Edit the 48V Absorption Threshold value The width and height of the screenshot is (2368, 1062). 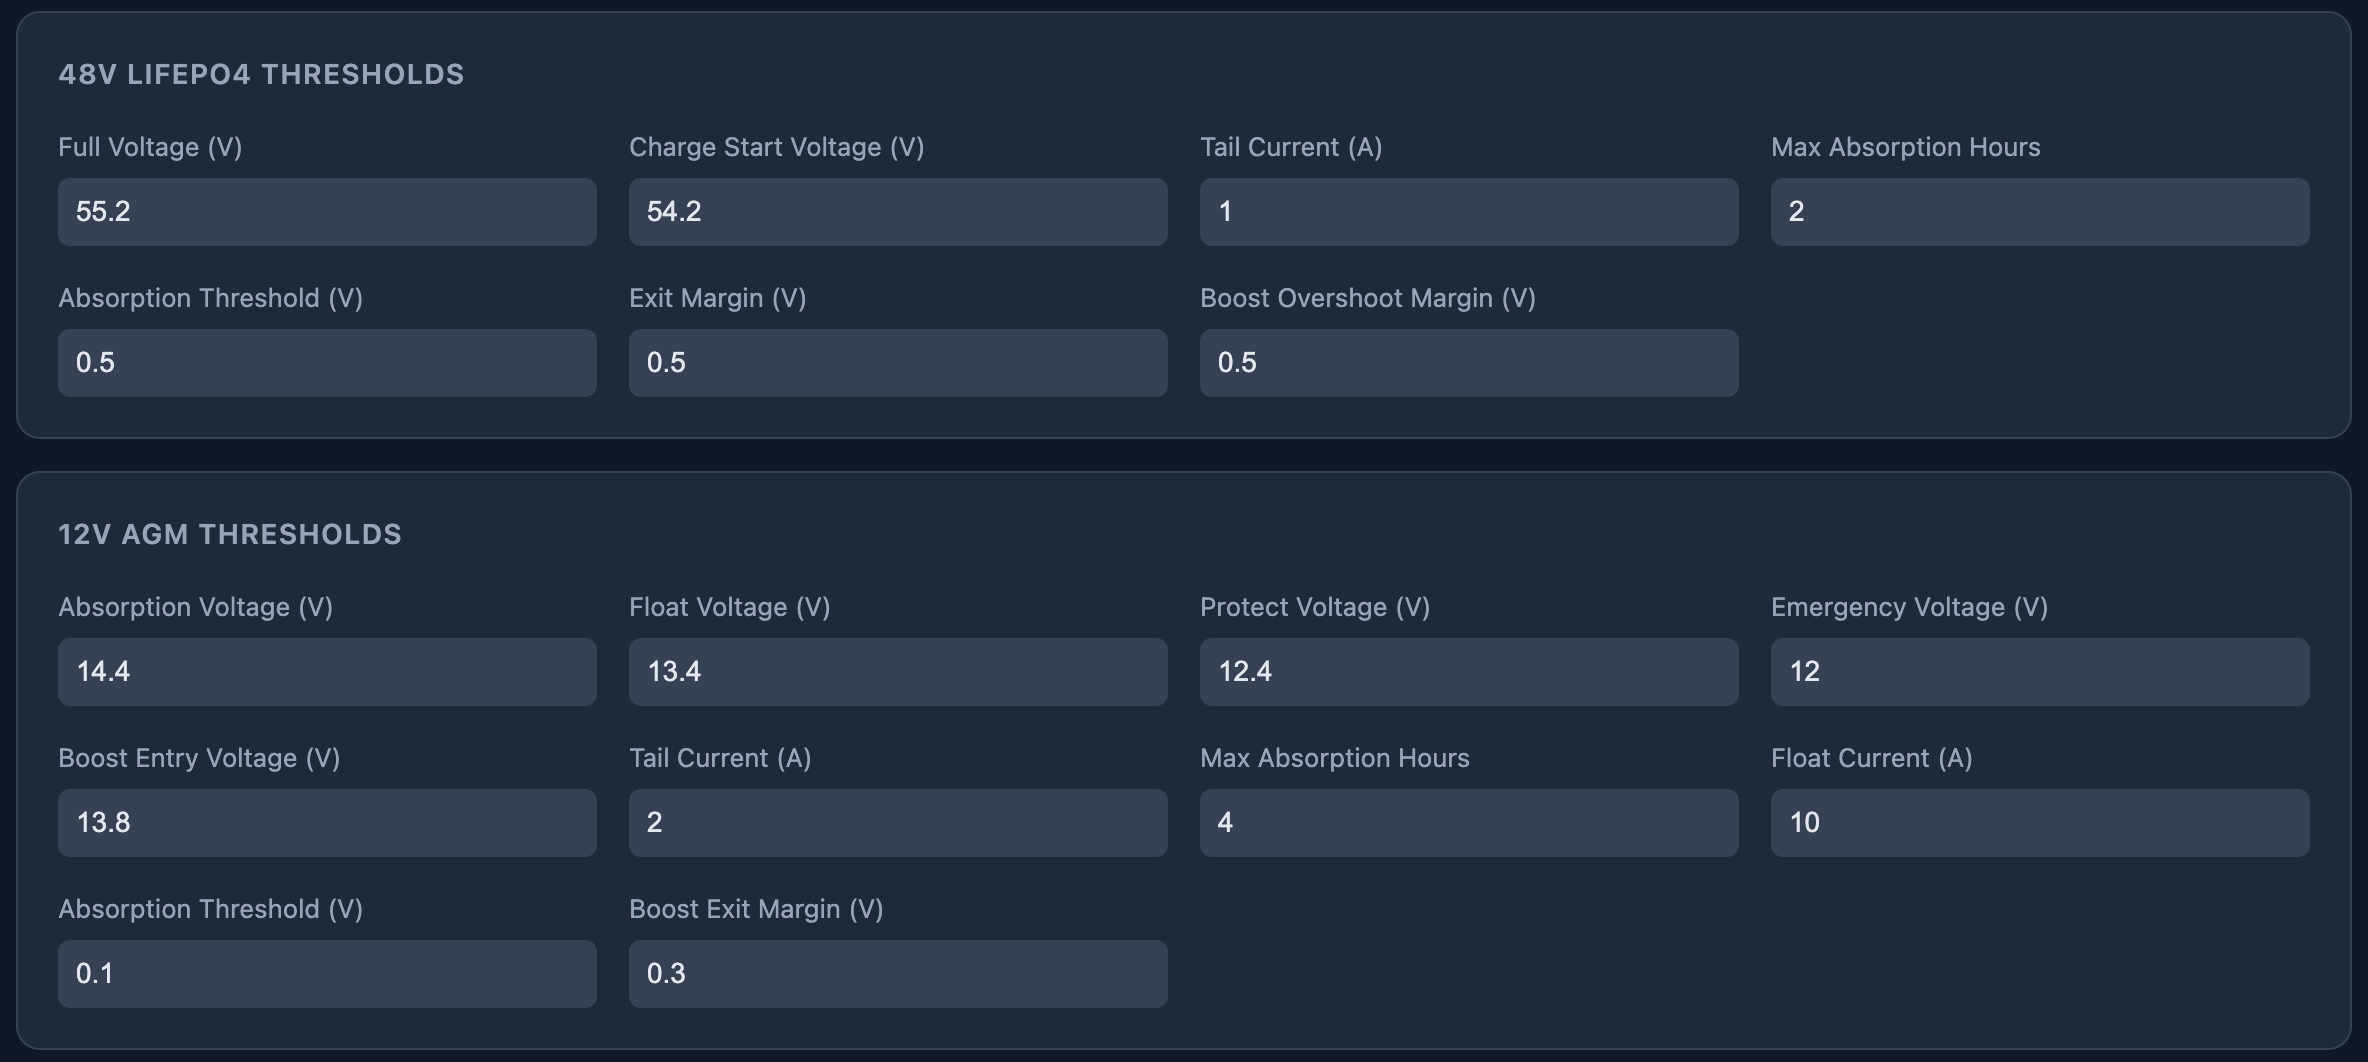(327, 363)
